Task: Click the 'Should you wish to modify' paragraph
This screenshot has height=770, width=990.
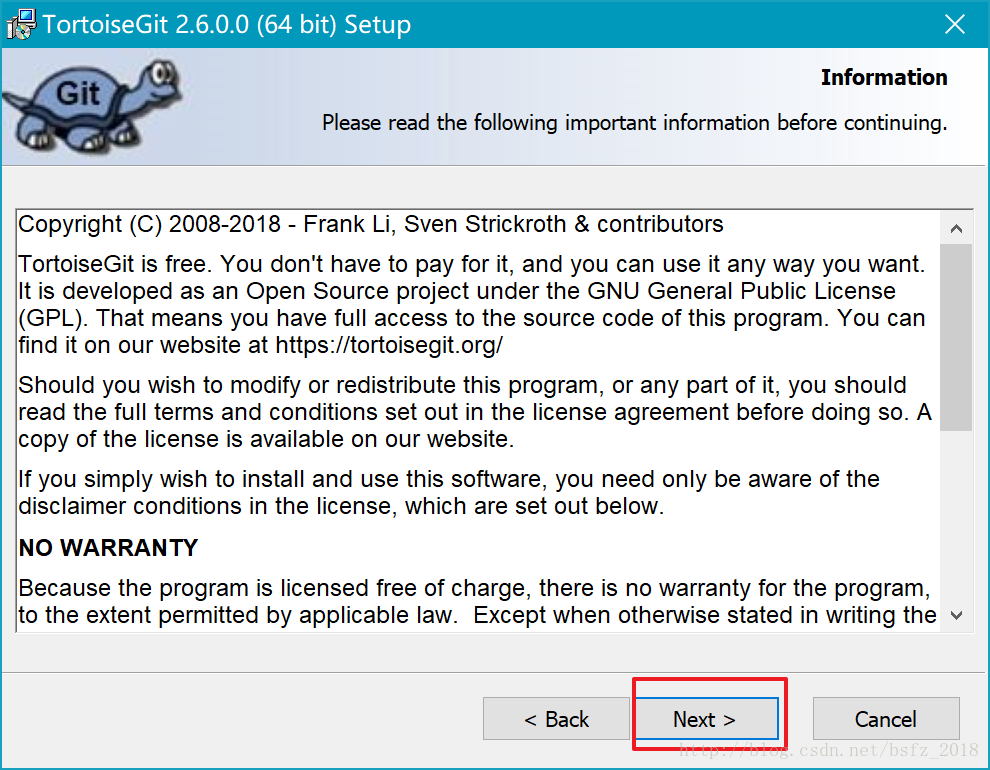Action: point(475,412)
